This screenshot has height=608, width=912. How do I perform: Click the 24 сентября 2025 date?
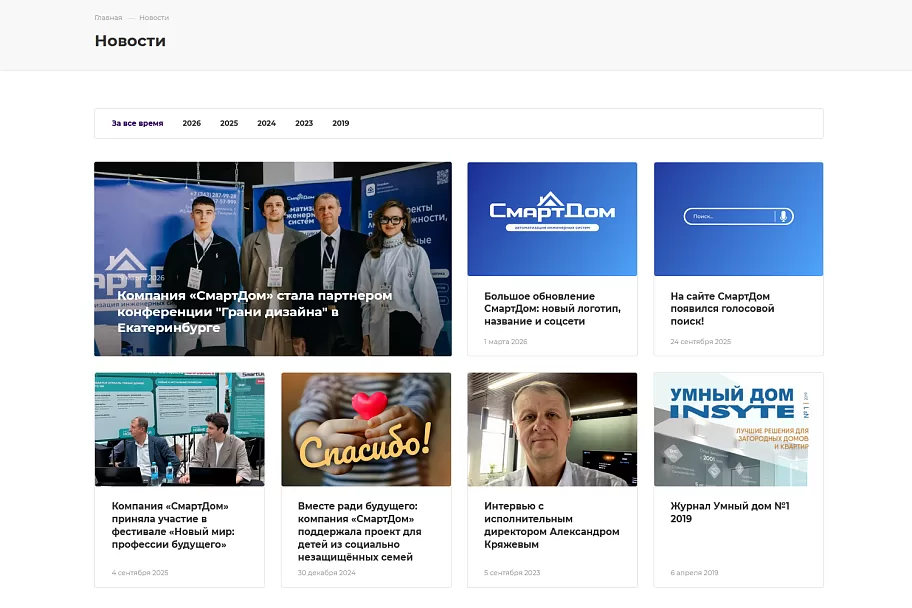(701, 342)
